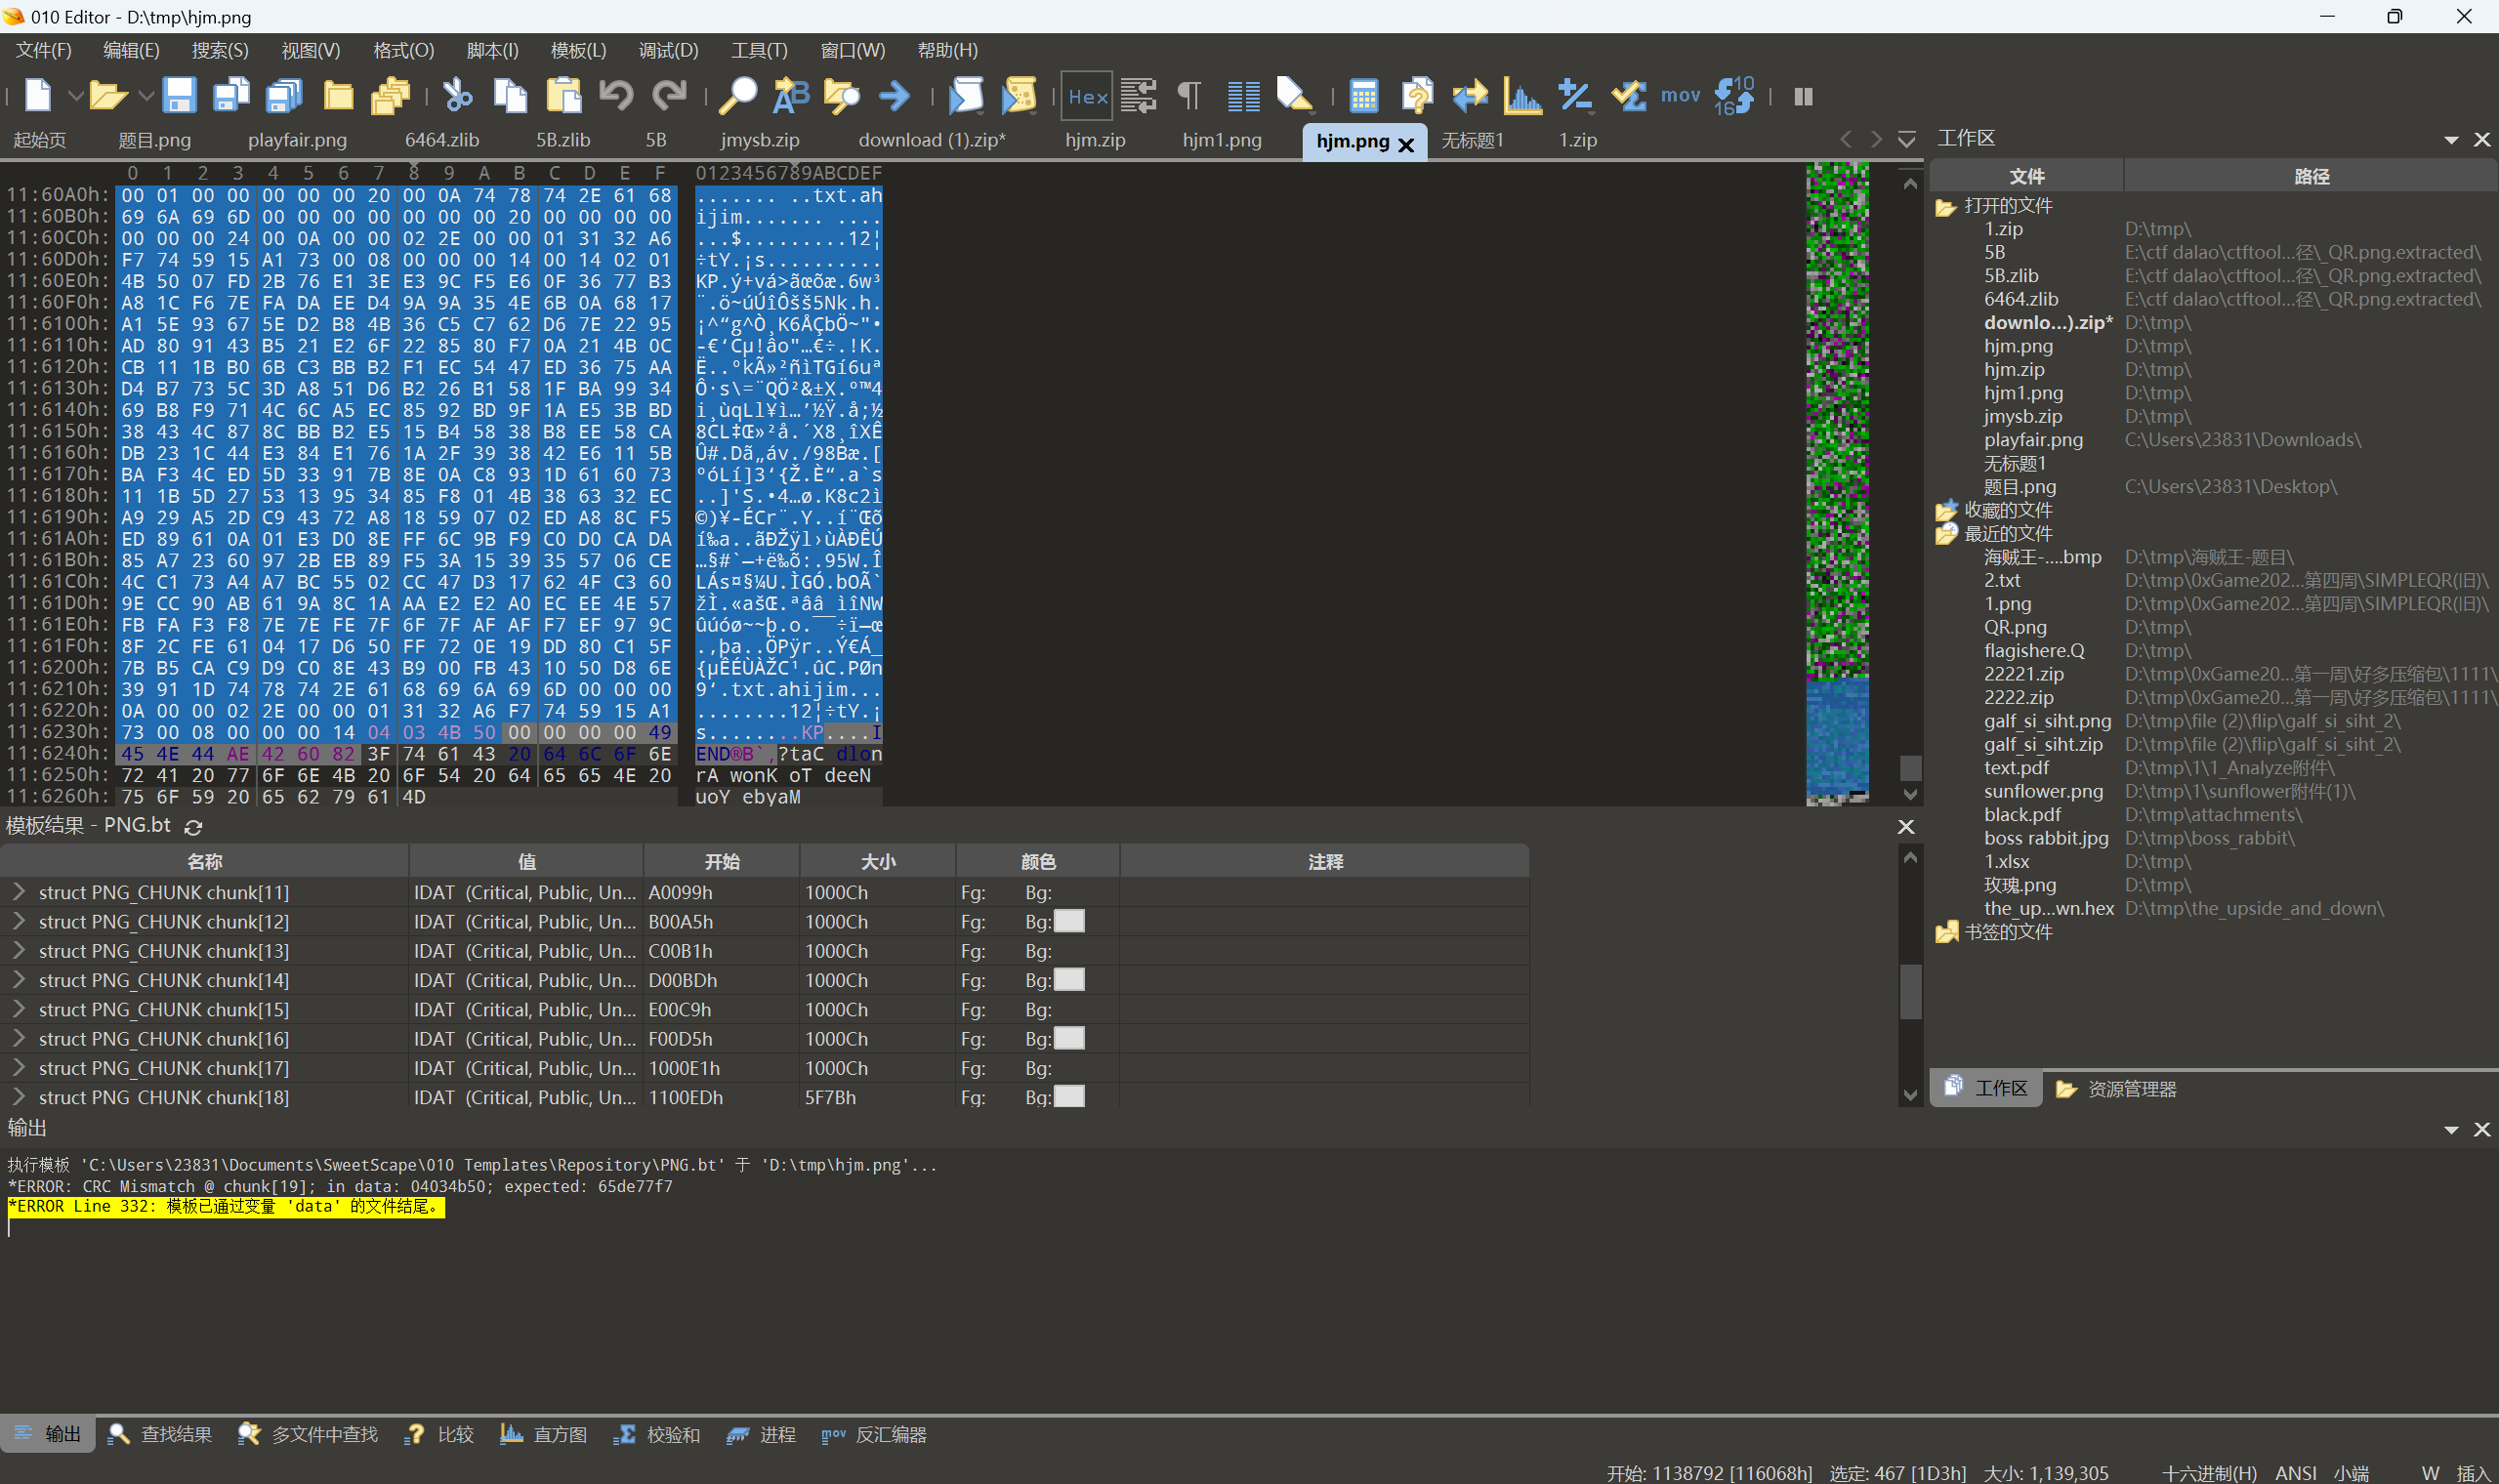Collapse the 打开的文件 folder in workspace
Image resolution: width=2499 pixels, height=1484 pixels.
1946,206
